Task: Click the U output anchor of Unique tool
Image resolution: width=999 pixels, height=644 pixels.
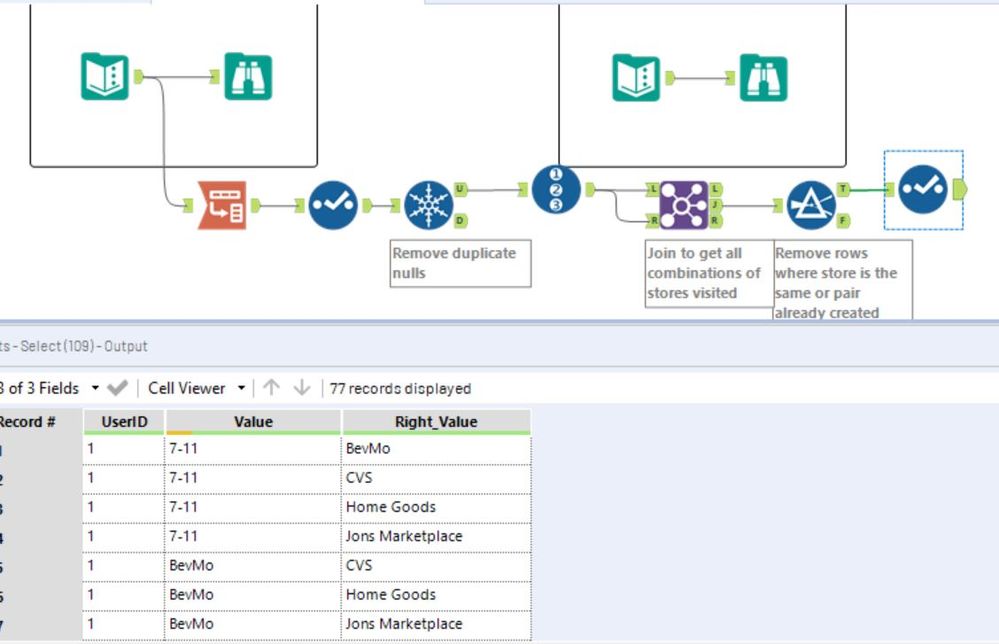Action: pyautogui.click(x=460, y=189)
